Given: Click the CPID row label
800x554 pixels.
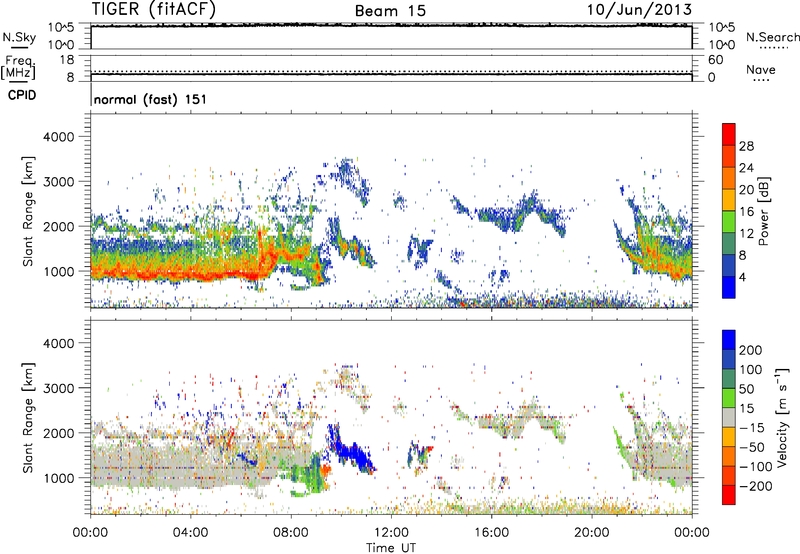Looking at the screenshot, I should tap(22, 95).
